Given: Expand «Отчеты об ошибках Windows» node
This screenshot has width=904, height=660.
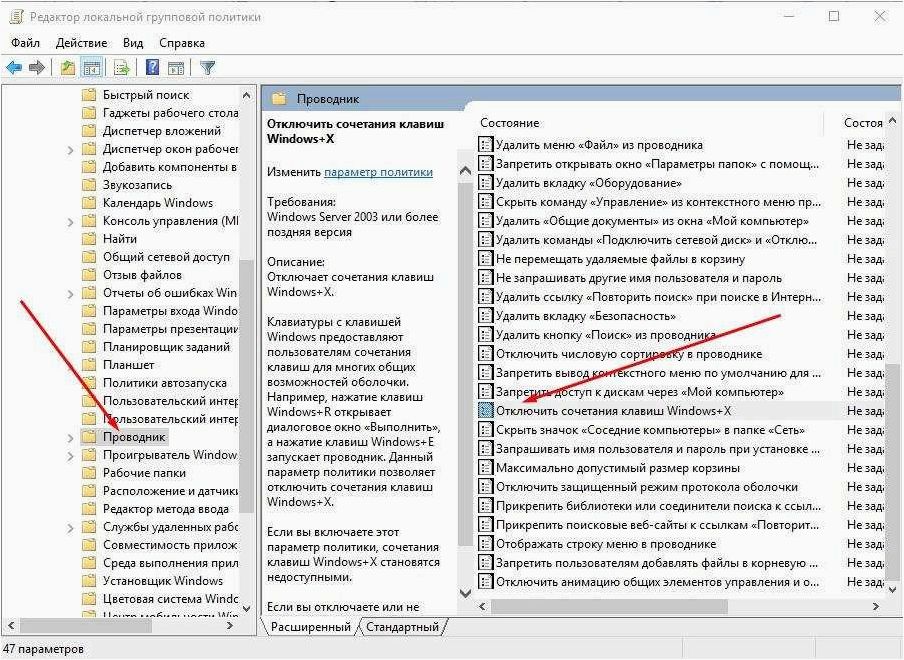Looking at the screenshot, I should coord(70,294).
